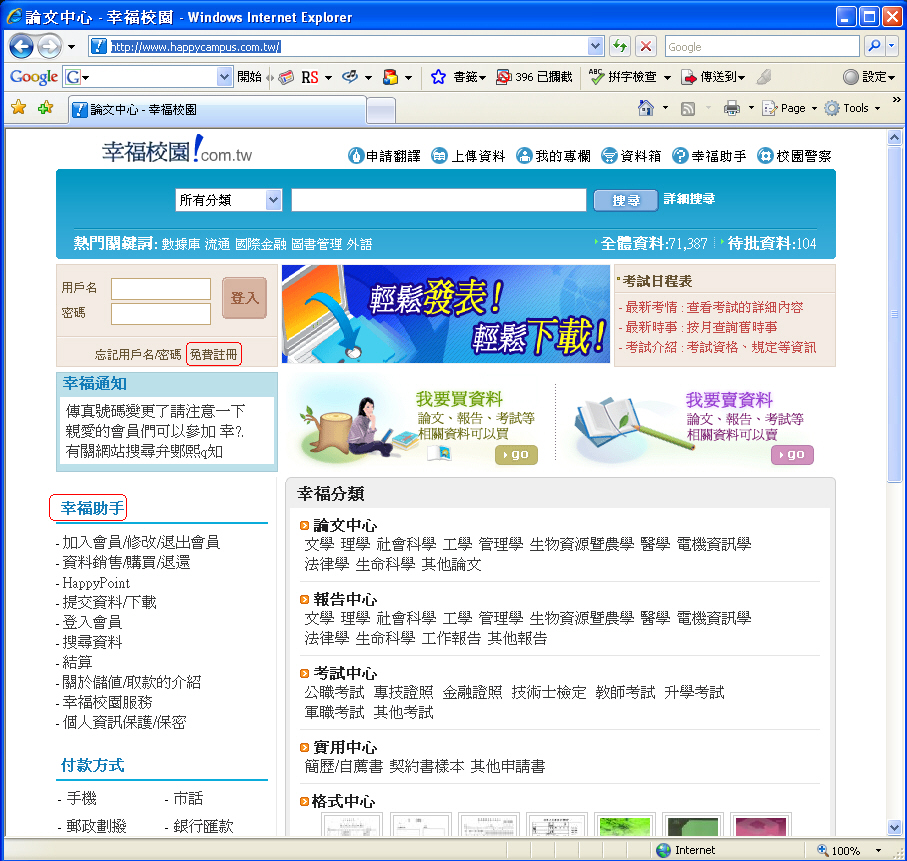Click the 用戶名 username input field
The width and height of the screenshot is (907, 861).
(x=161, y=289)
